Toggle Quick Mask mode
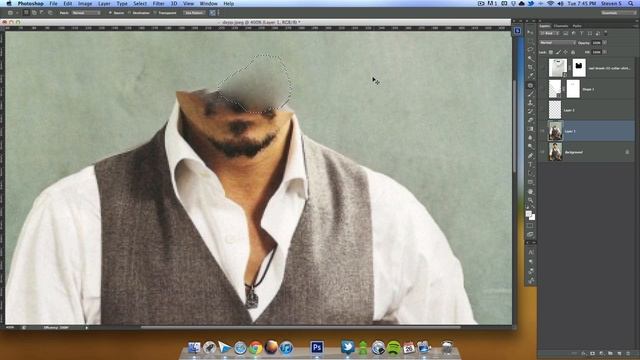This screenshot has height=360, width=640. coord(530,226)
